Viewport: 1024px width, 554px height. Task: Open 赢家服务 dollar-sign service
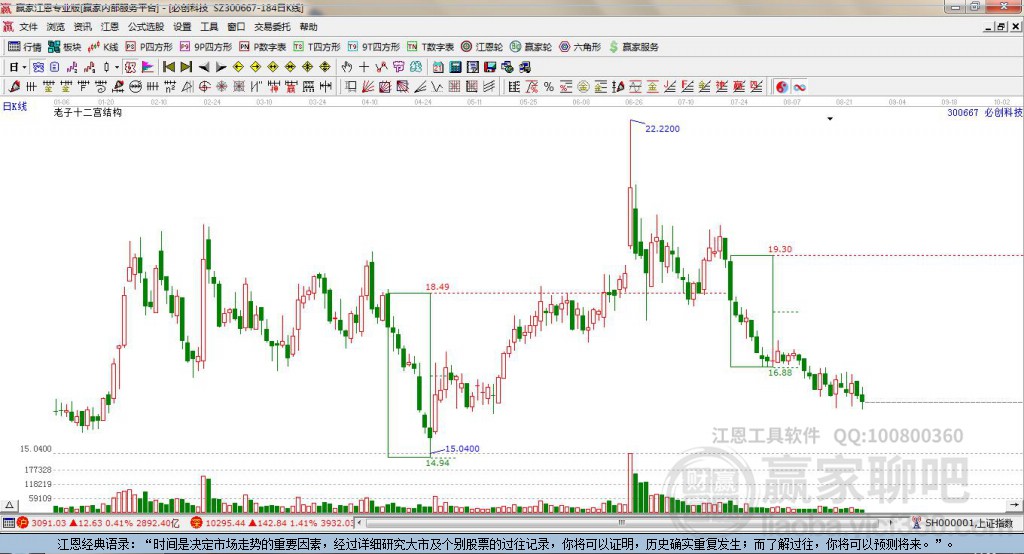click(633, 46)
